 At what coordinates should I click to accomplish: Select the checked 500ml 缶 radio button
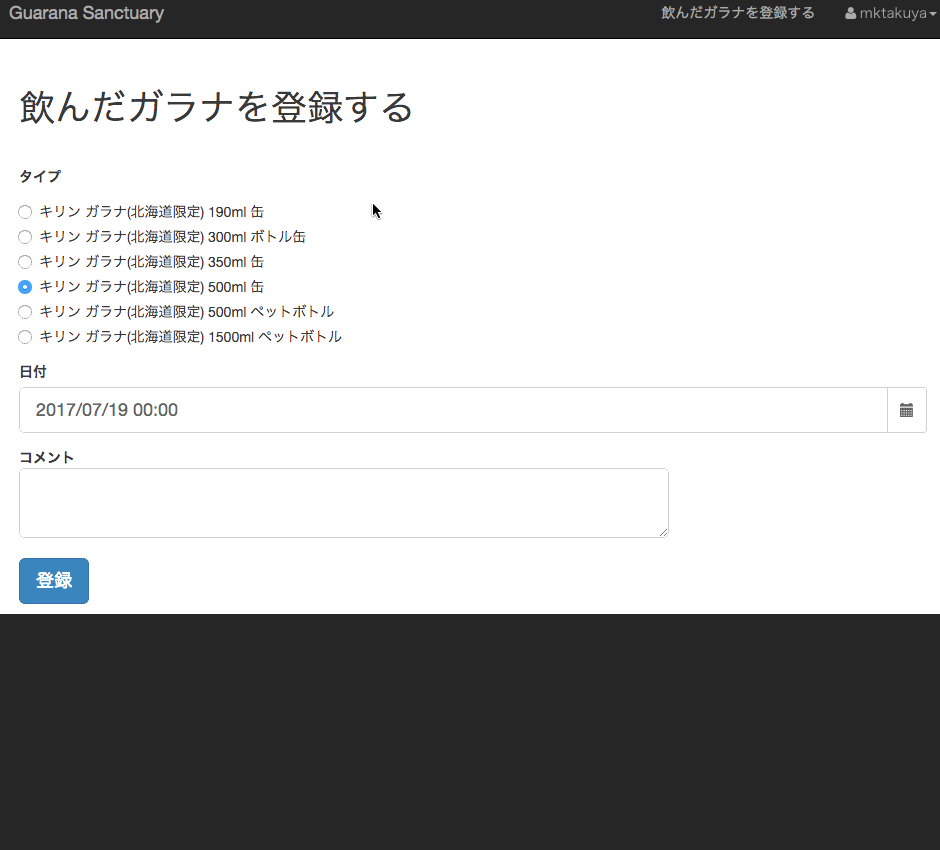[25, 287]
